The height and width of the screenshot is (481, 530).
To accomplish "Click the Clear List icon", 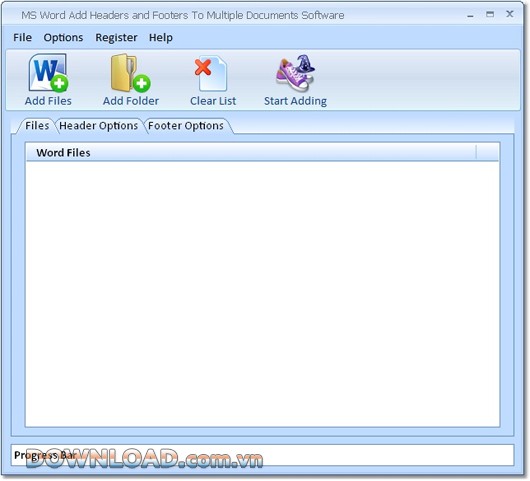I will (x=211, y=73).
